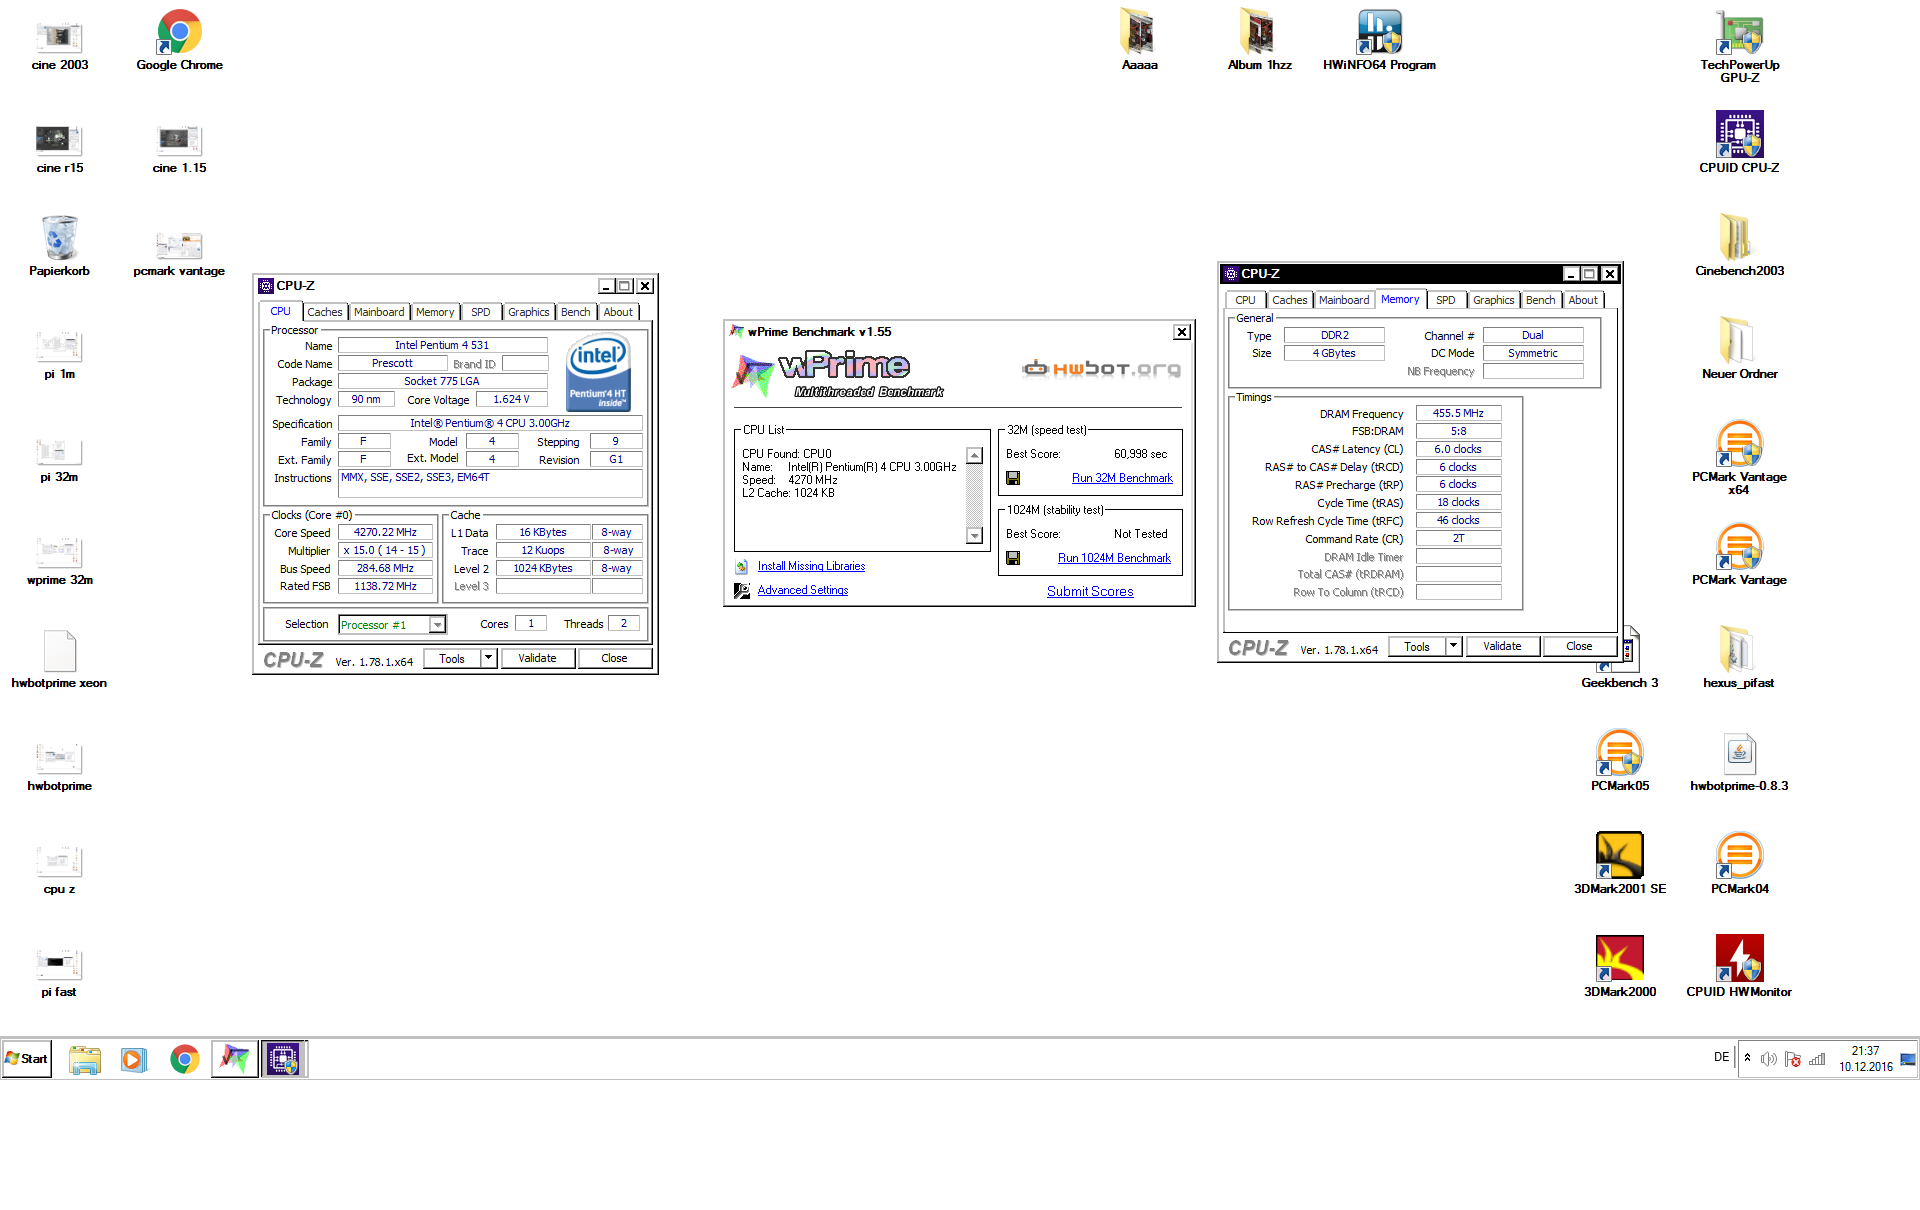Expand Tools dropdown arrow in right CPU-Z

click(1454, 646)
